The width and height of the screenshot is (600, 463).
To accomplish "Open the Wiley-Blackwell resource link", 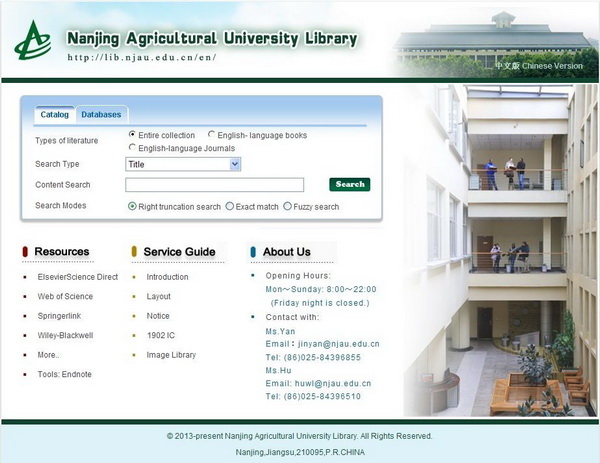I will (65, 336).
